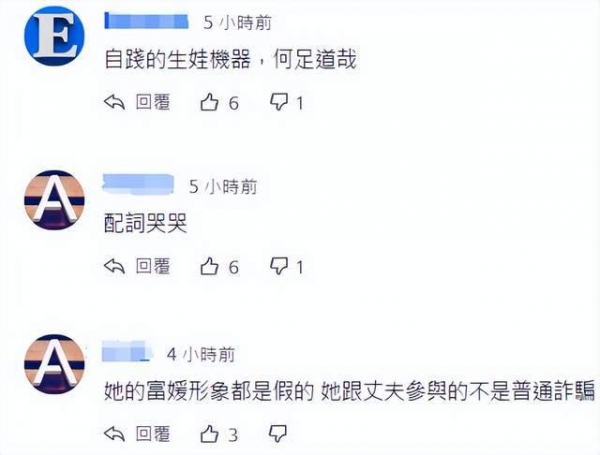Image resolution: width=600 pixels, height=455 pixels.
Task: Like the '自践的生娃機器' comment
Action: (x=209, y=103)
